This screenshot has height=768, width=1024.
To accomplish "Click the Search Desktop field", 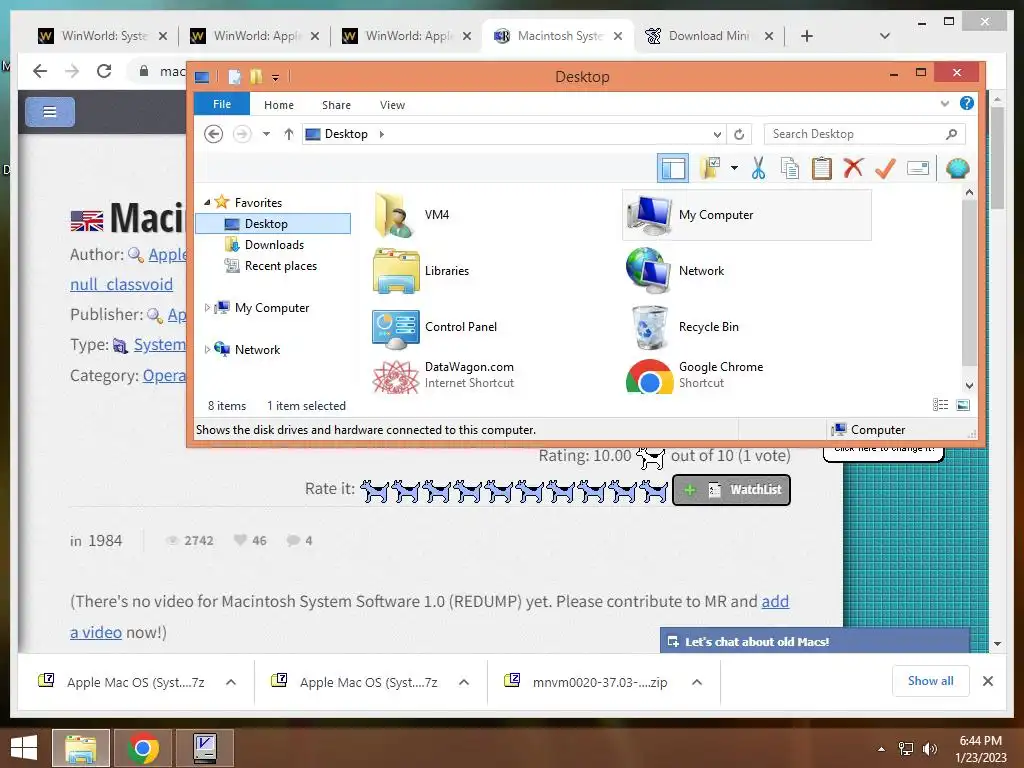I will click(864, 134).
